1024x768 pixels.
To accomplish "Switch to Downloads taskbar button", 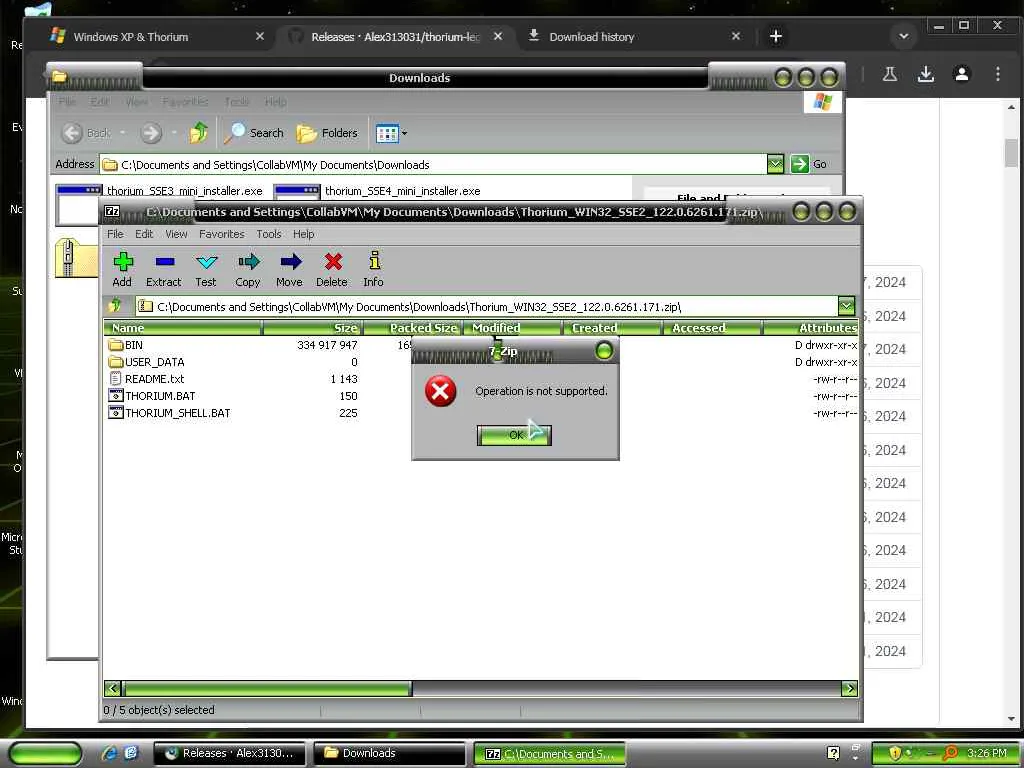I will 389,753.
